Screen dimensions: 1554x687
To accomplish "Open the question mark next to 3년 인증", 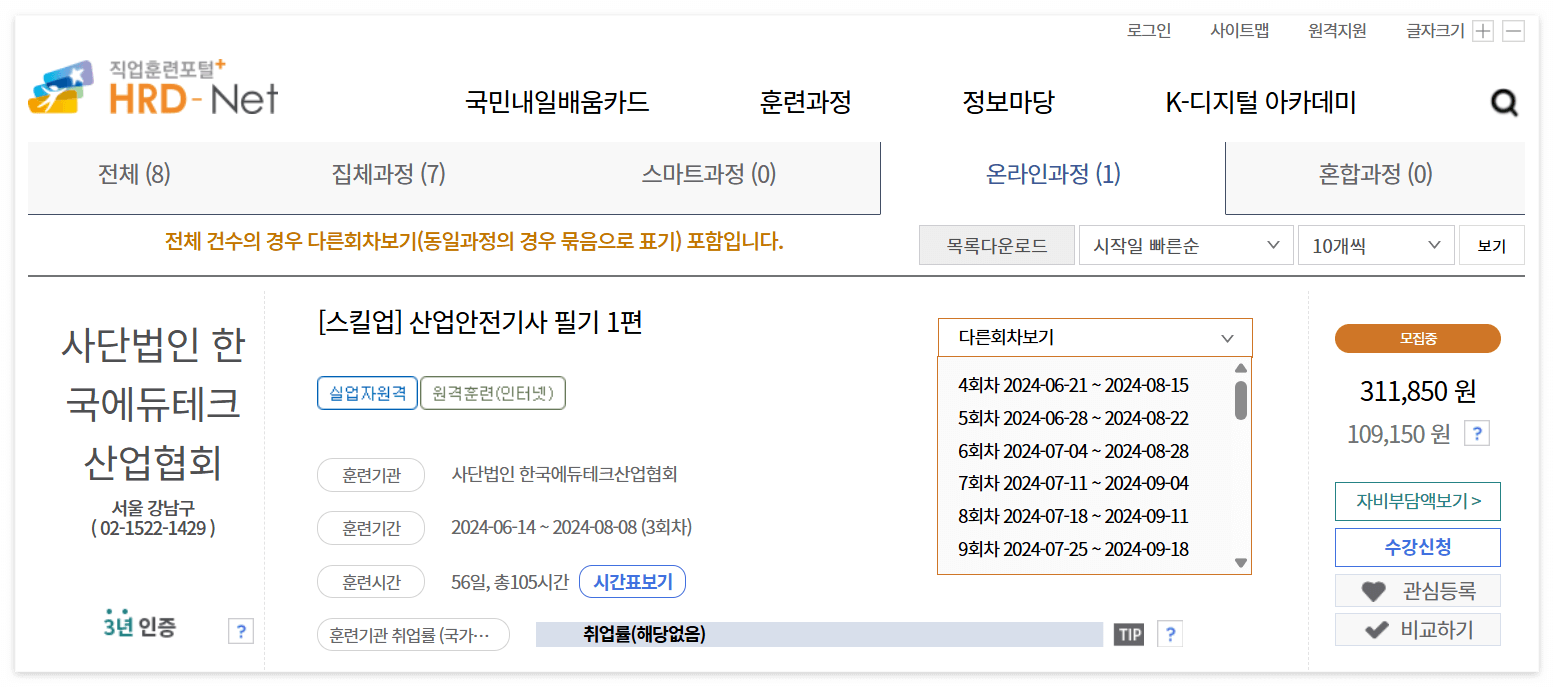I will [240, 632].
